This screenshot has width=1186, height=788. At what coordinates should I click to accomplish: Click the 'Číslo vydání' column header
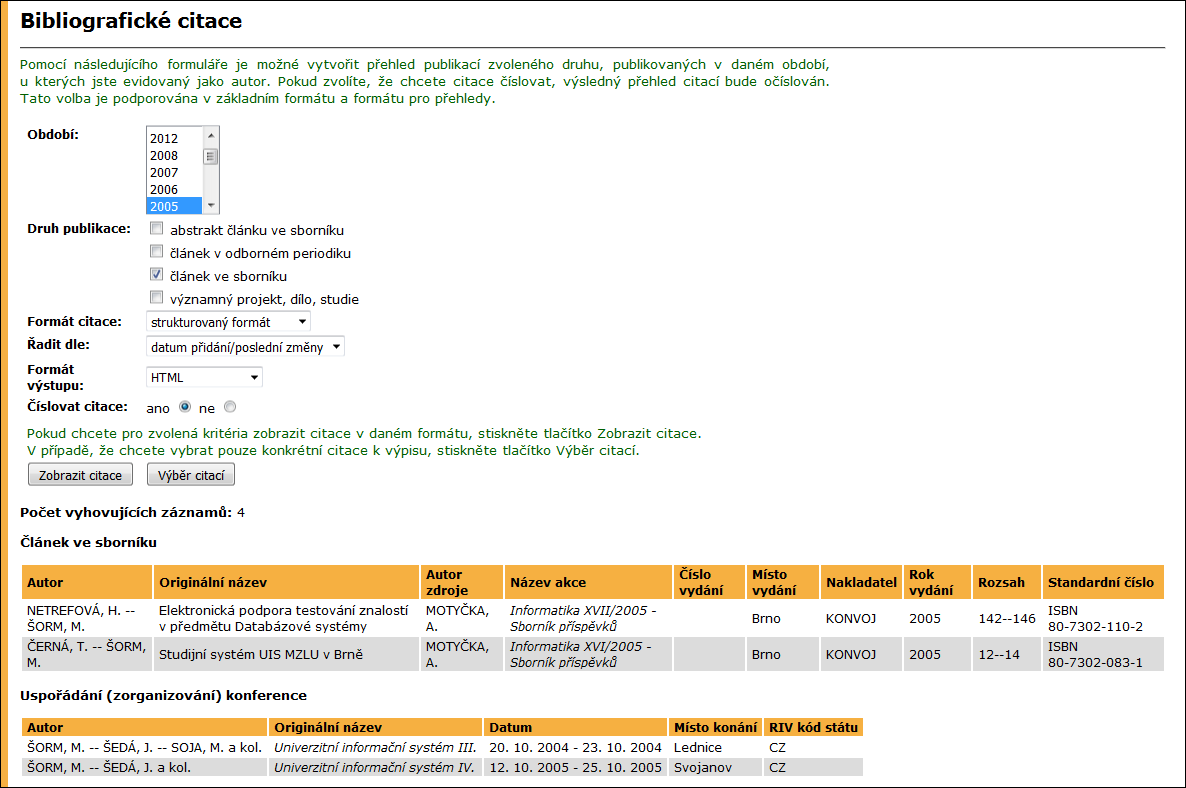tap(709, 582)
